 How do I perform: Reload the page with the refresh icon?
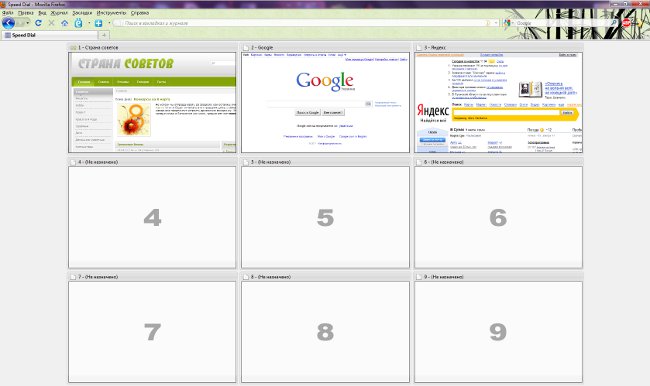(x=38, y=23)
